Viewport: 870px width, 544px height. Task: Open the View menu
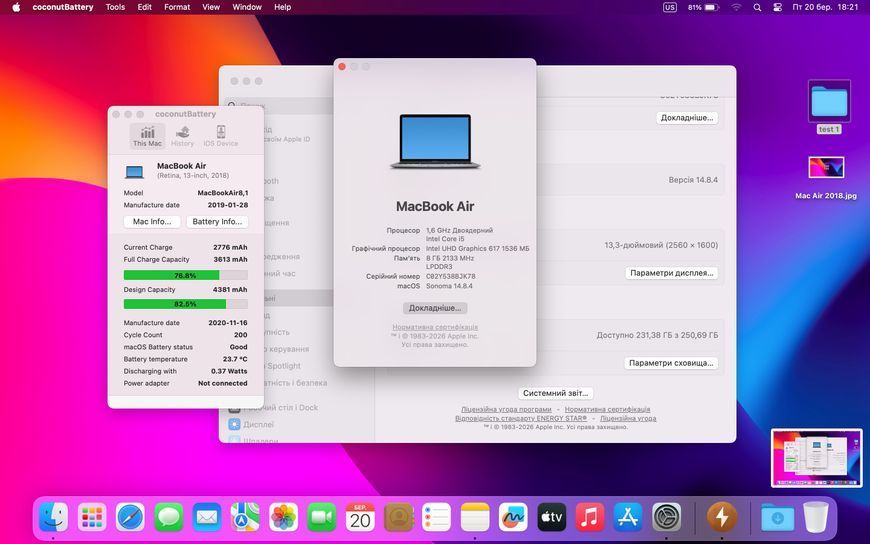[211, 7]
